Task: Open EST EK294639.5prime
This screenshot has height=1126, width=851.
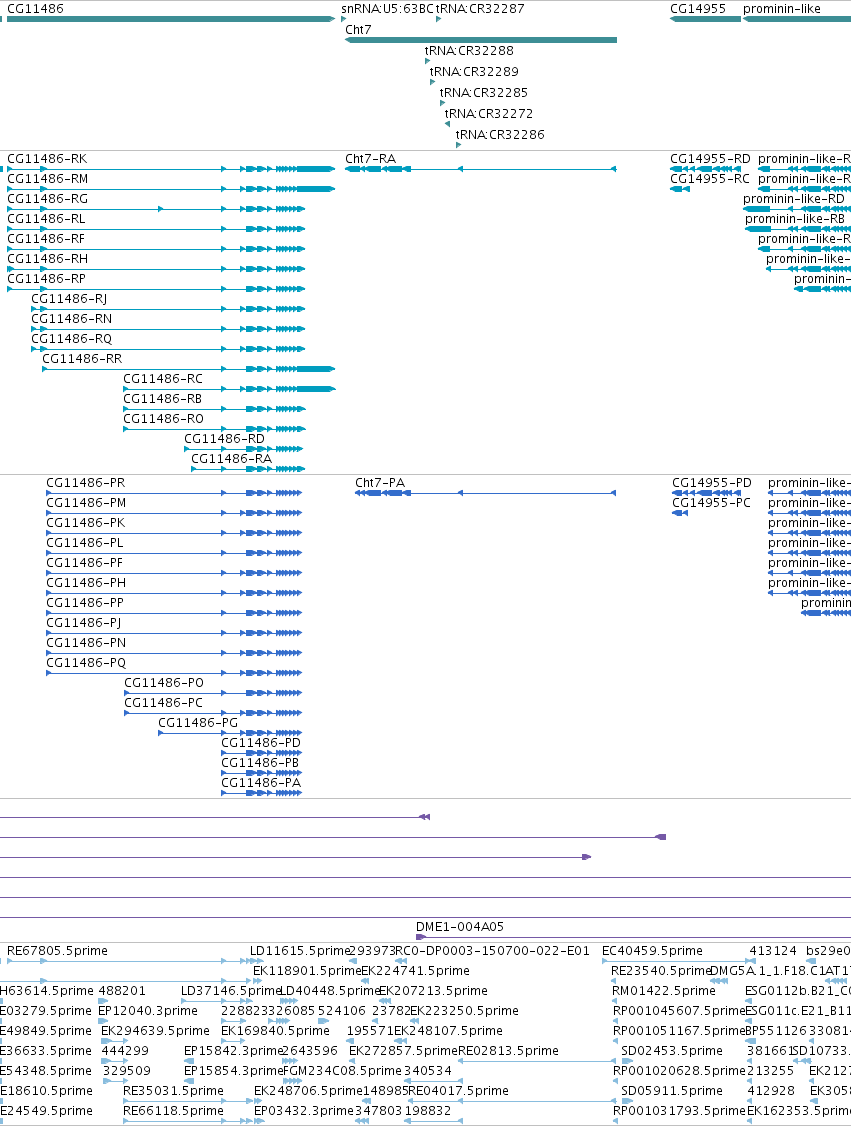Action: point(155,1030)
